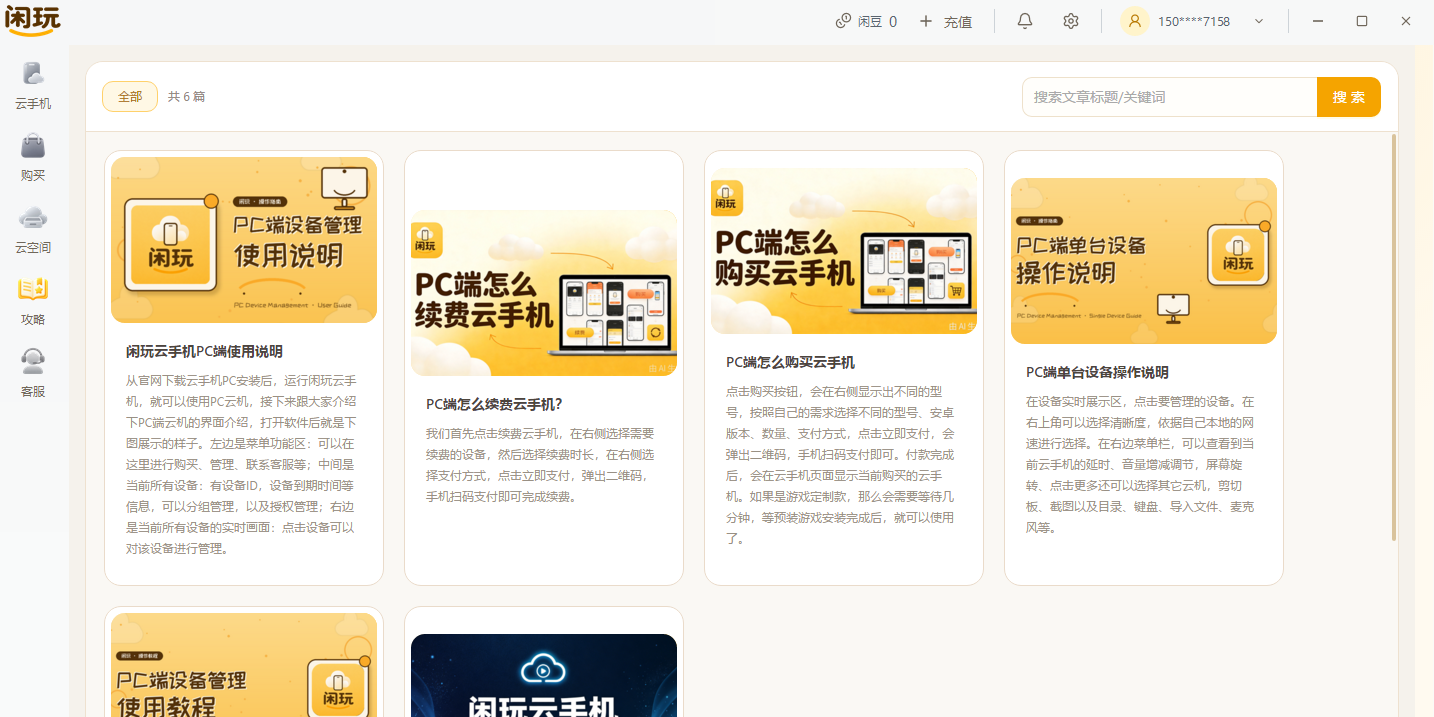Go to the 购买 purchase bag icon

tap(33, 146)
